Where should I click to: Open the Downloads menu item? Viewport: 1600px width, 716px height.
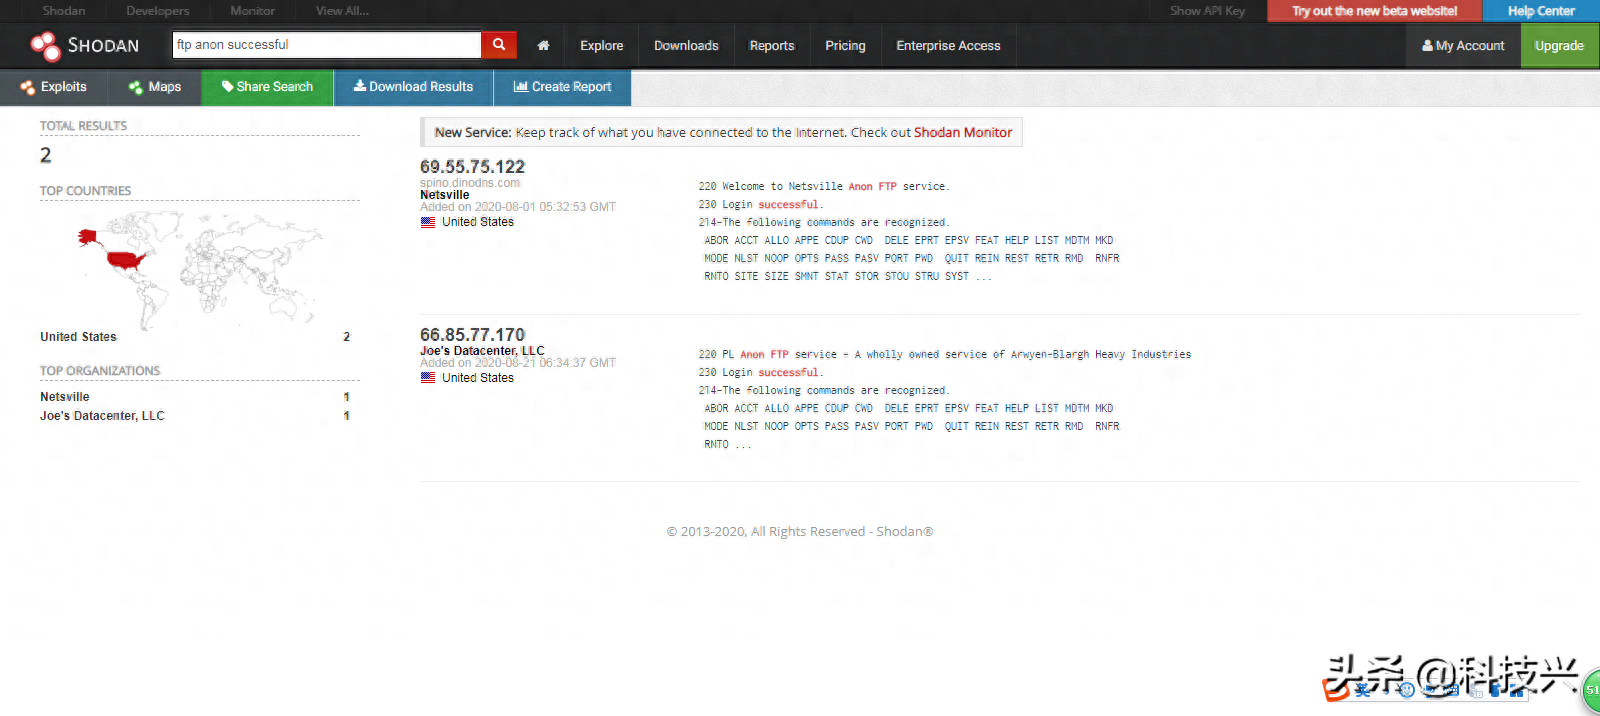pyautogui.click(x=686, y=46)
